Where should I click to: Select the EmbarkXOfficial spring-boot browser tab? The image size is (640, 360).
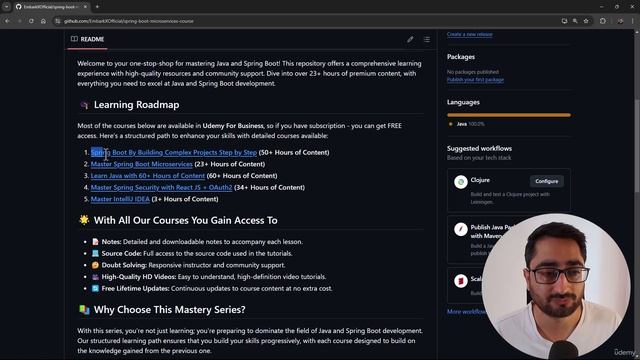pyautogui.click(x=51, y=7)
